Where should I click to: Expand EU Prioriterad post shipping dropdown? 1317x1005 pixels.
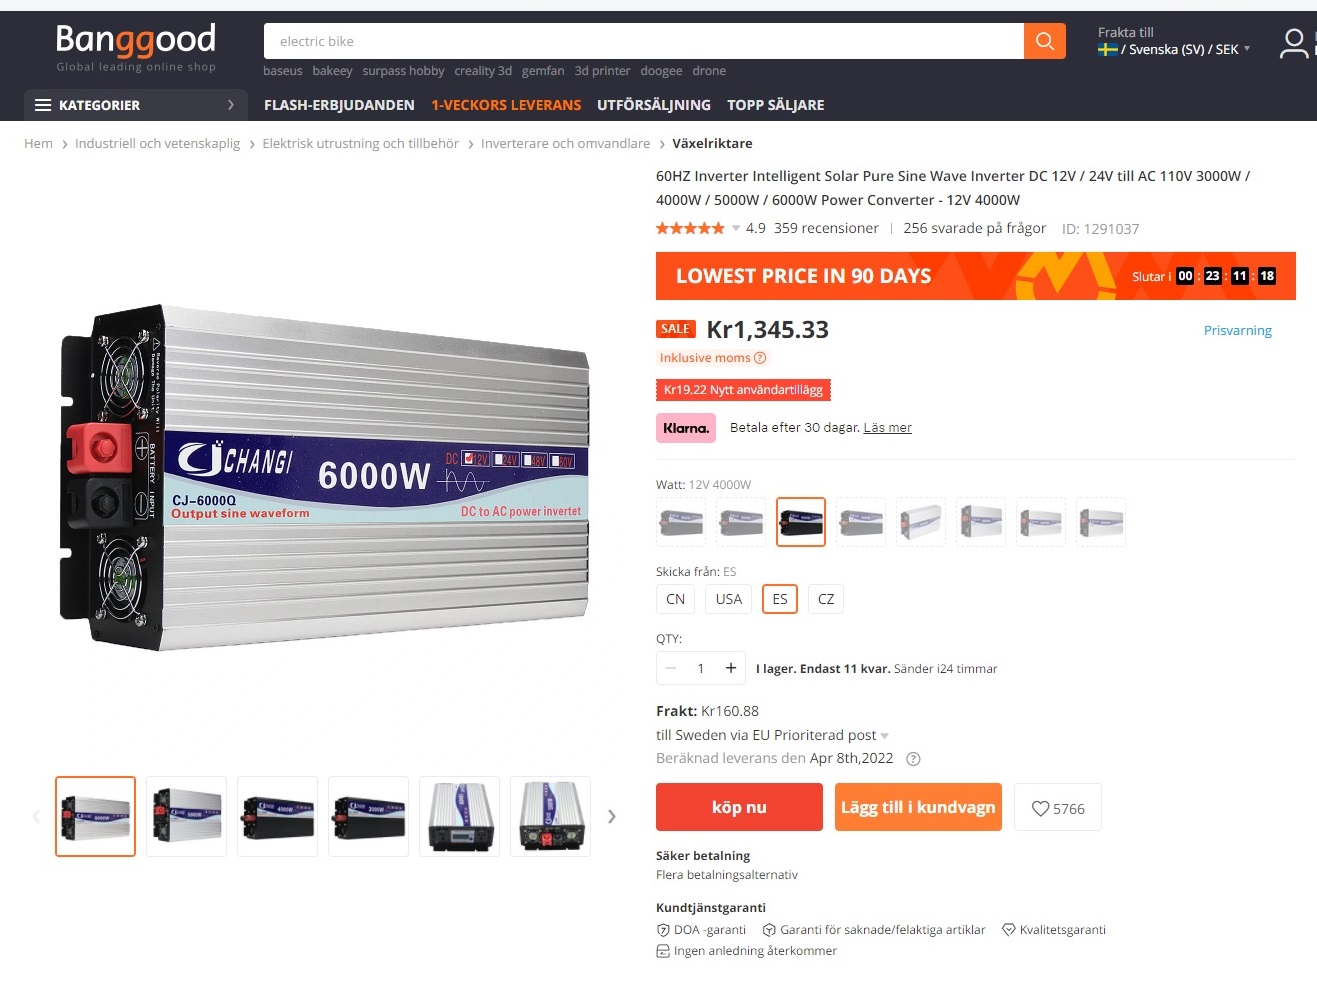tap(884, 736)
